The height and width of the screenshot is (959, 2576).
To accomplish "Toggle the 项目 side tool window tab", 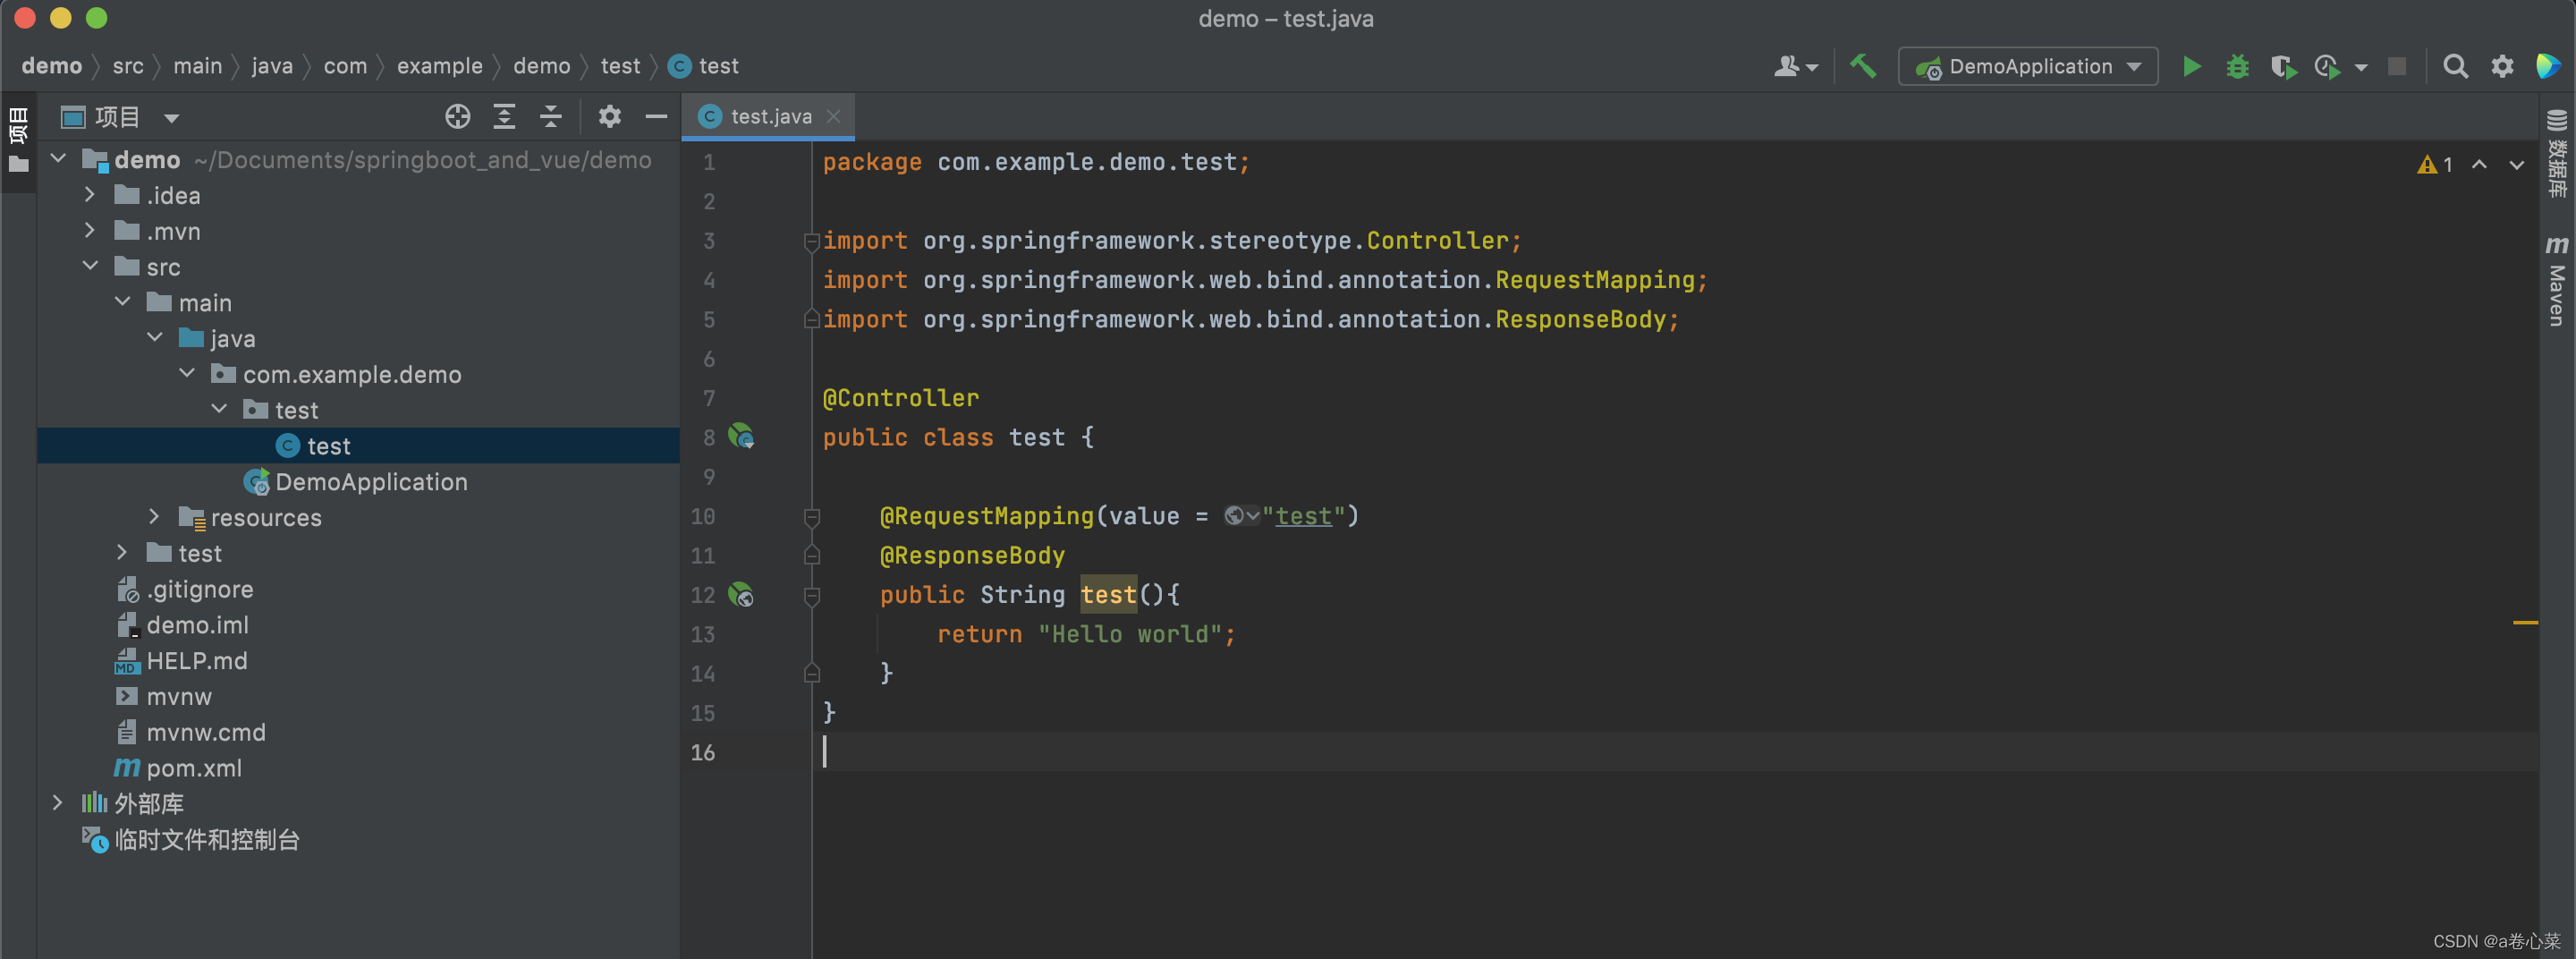I will 18,140.
